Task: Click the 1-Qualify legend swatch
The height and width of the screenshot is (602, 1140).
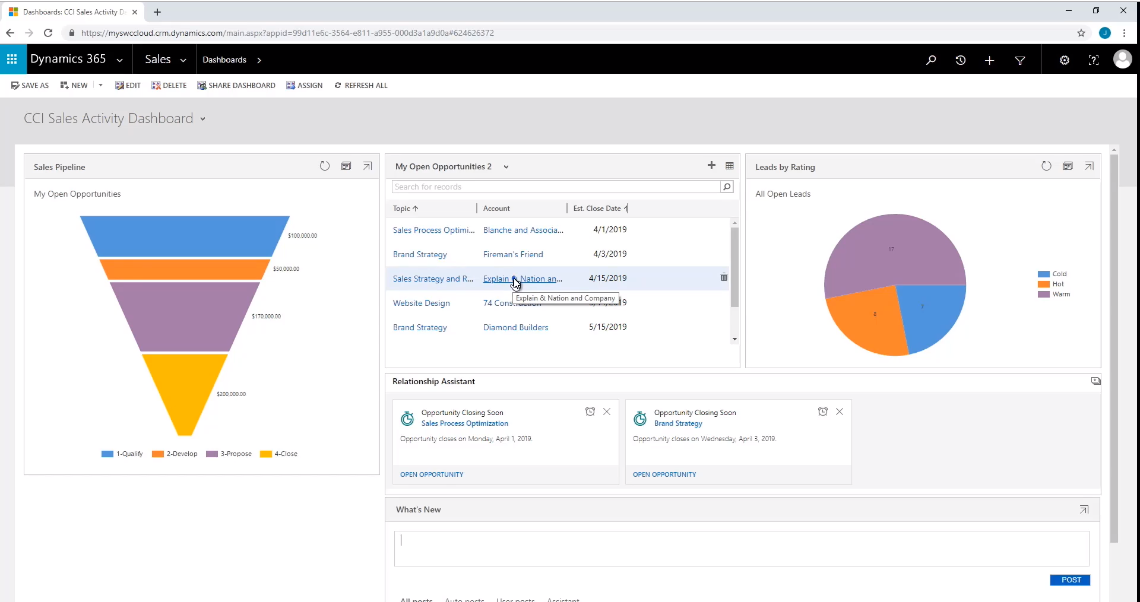Action: coord(108,454)
